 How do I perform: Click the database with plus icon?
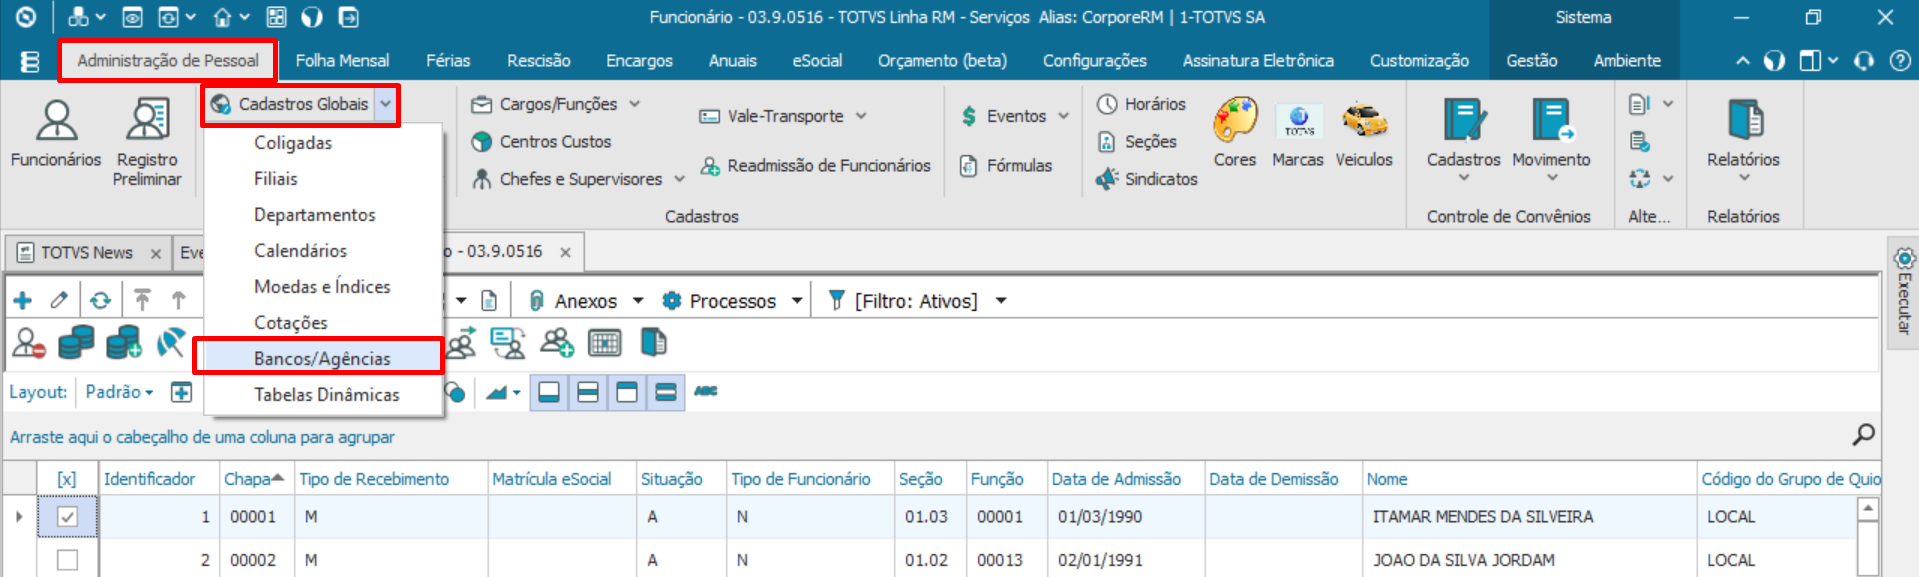(124, 343)
